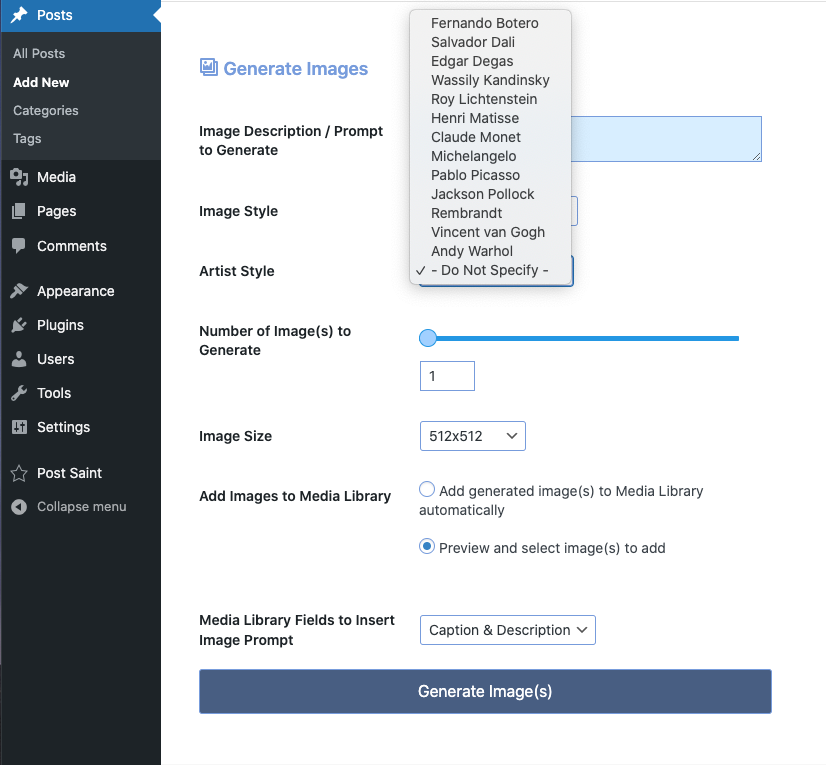Click the Posts pushpin icon
This screenshot has height=765, width=826.
coord(19,15)
